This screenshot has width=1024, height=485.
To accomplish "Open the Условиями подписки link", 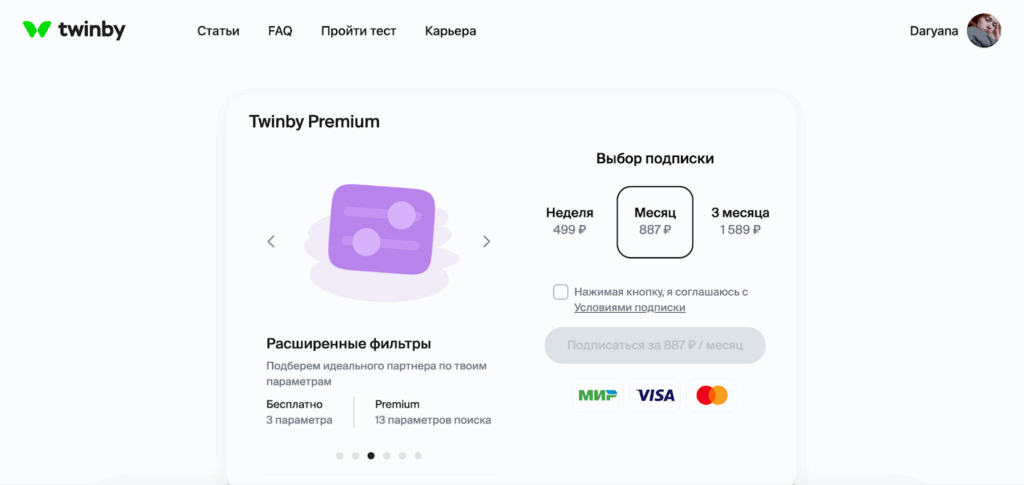I will 629,308.
